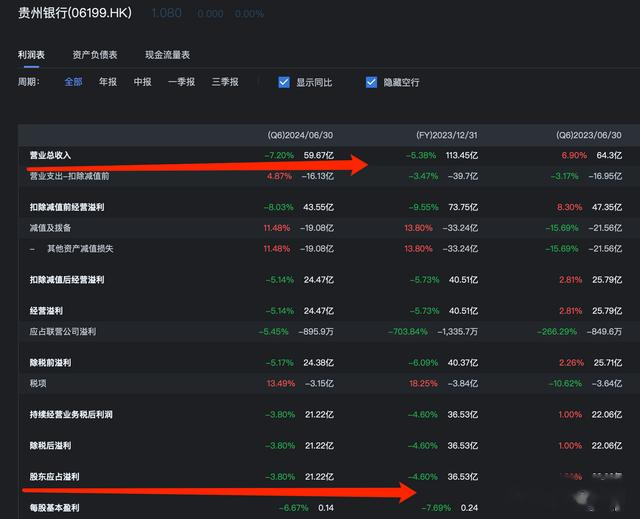
Task: Filter by 年报 period
Action: click(107, 82)
